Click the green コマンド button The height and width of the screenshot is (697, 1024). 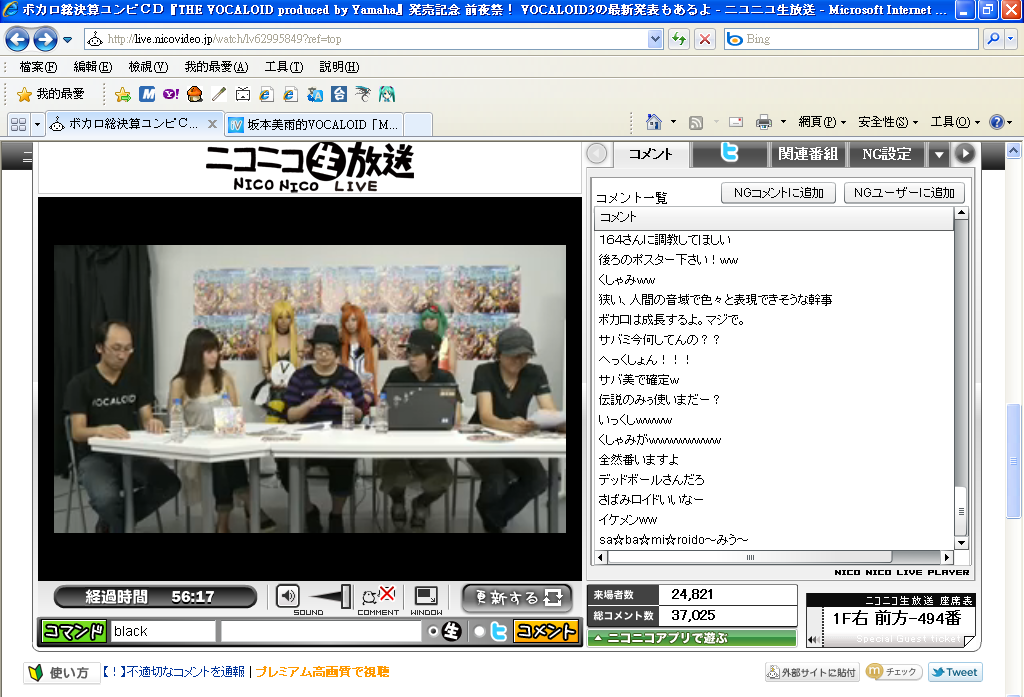(74, 631)
